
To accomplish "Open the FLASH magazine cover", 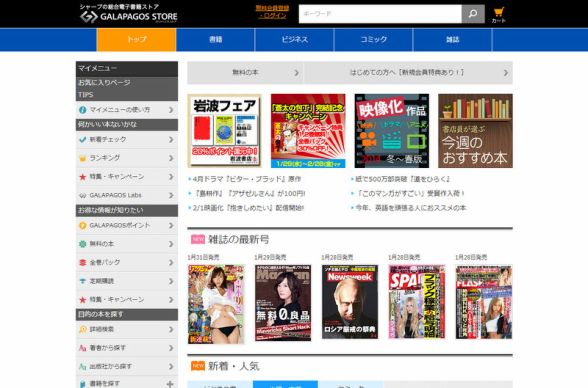I will (484, 302).
